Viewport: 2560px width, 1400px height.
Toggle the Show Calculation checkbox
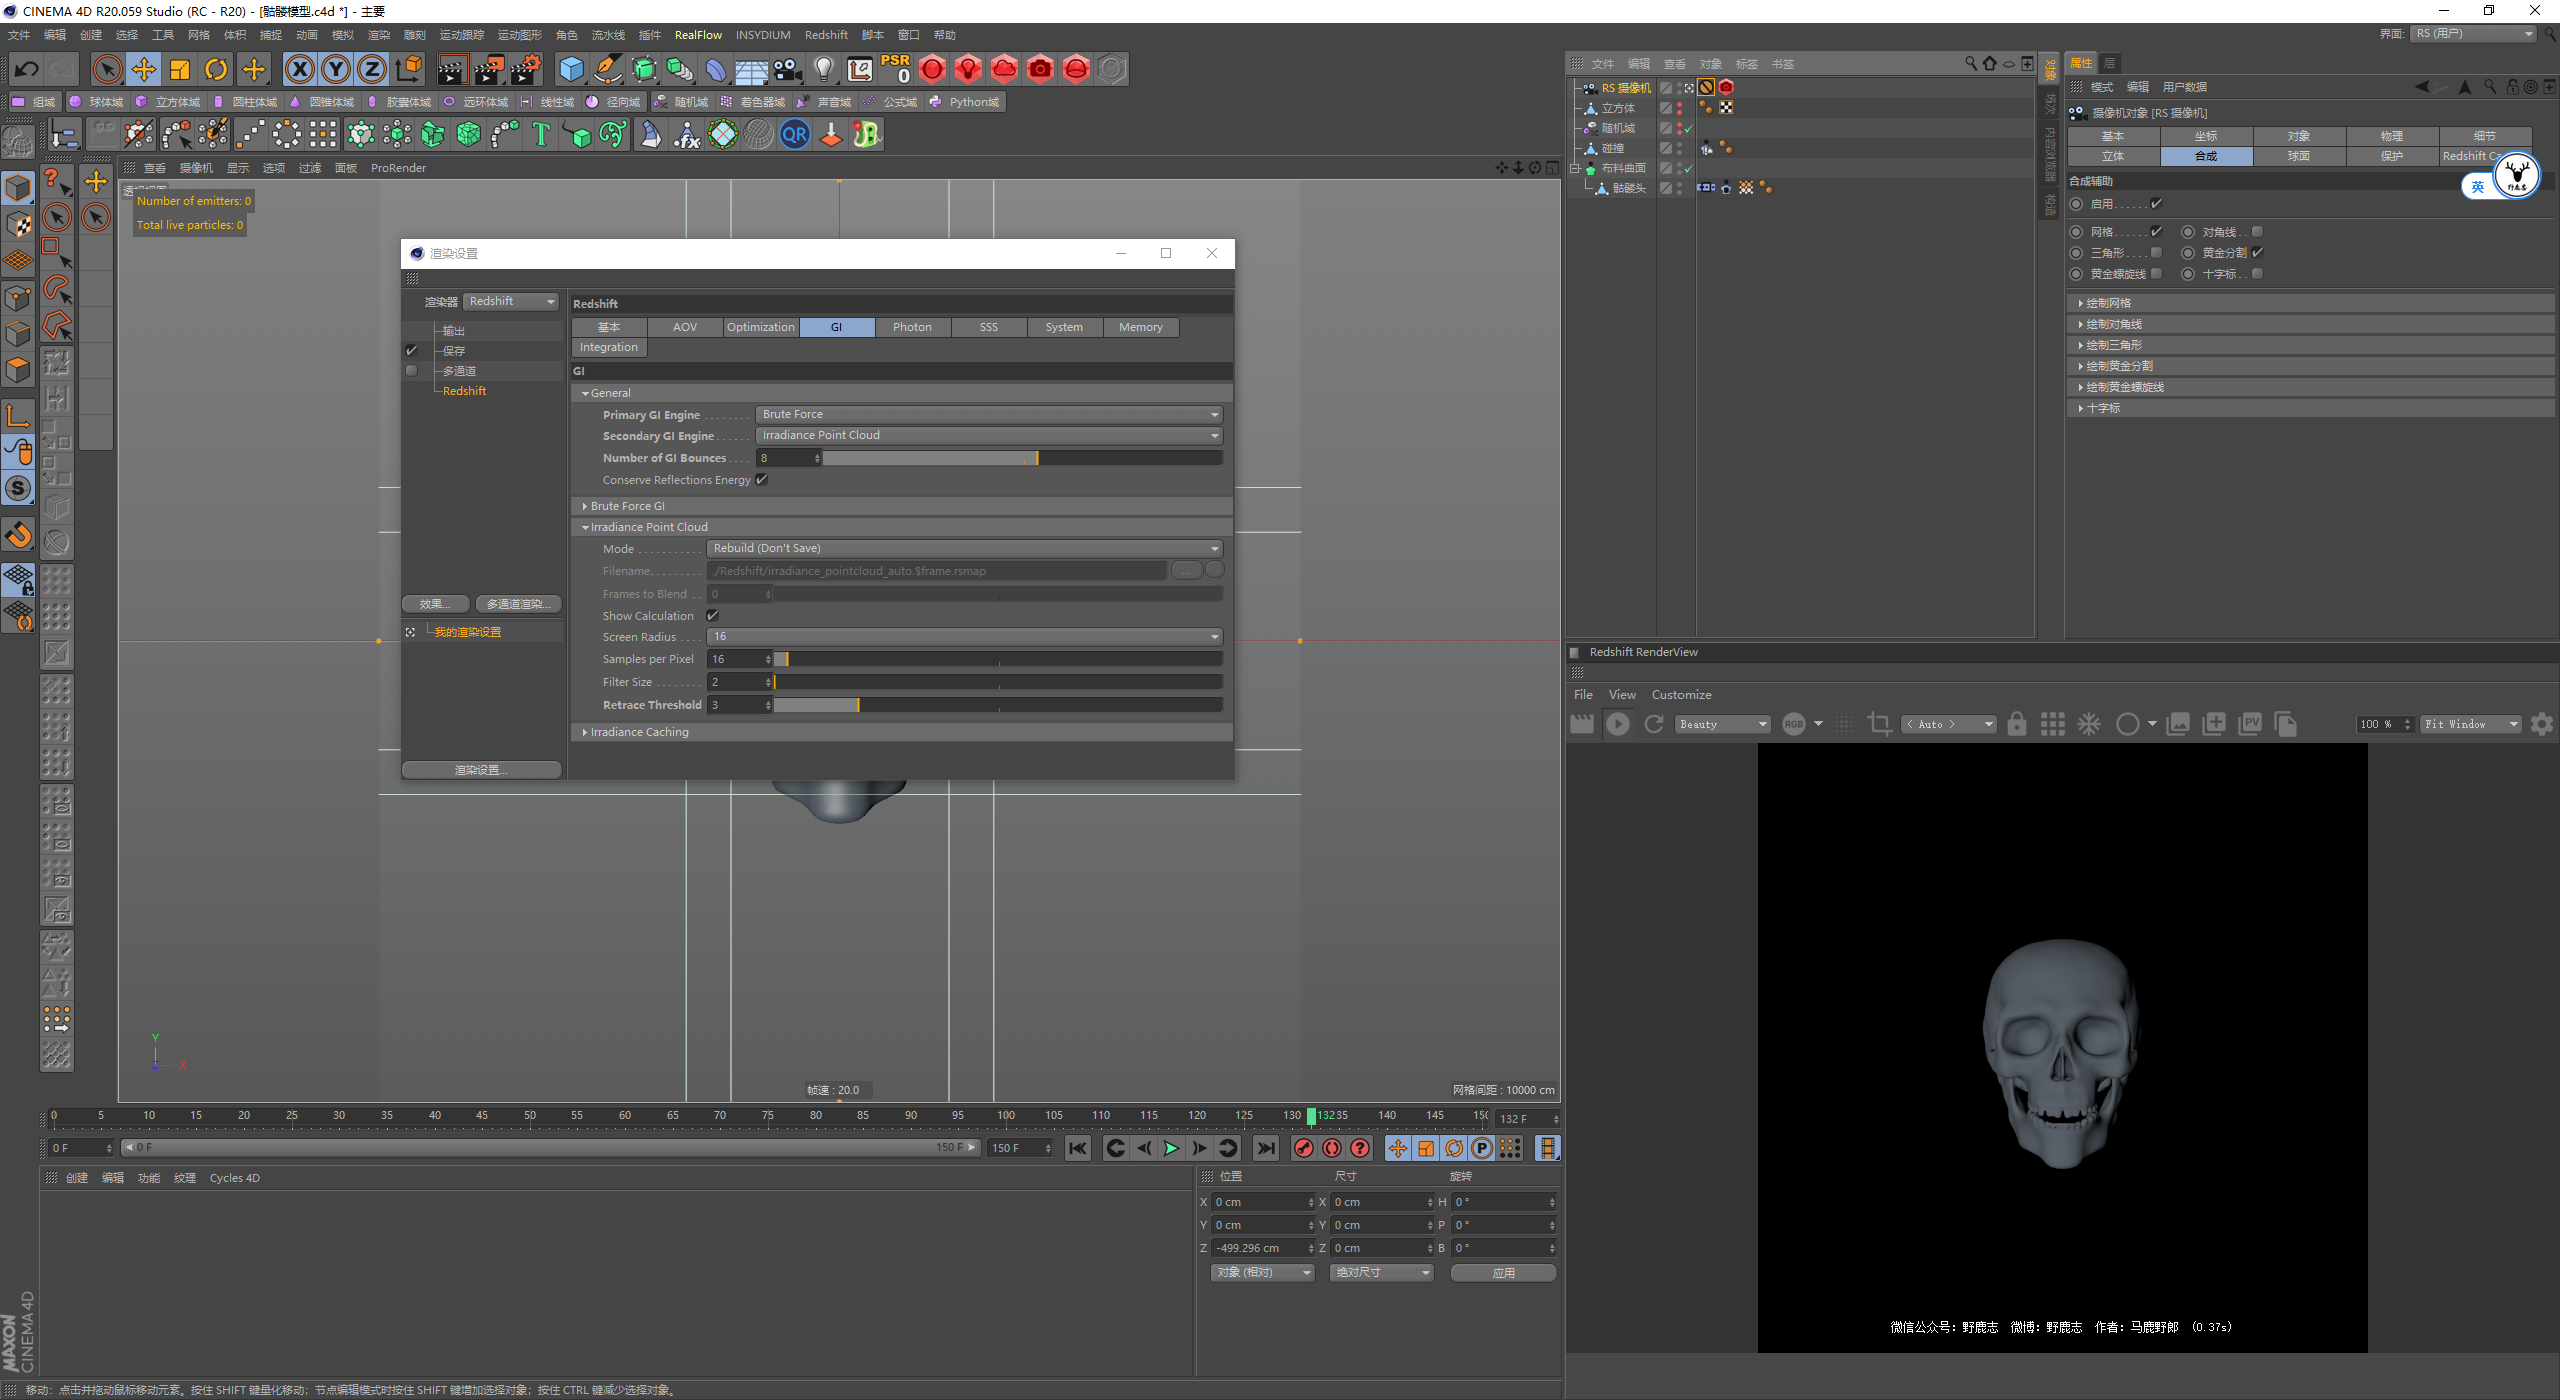[713, 616]
